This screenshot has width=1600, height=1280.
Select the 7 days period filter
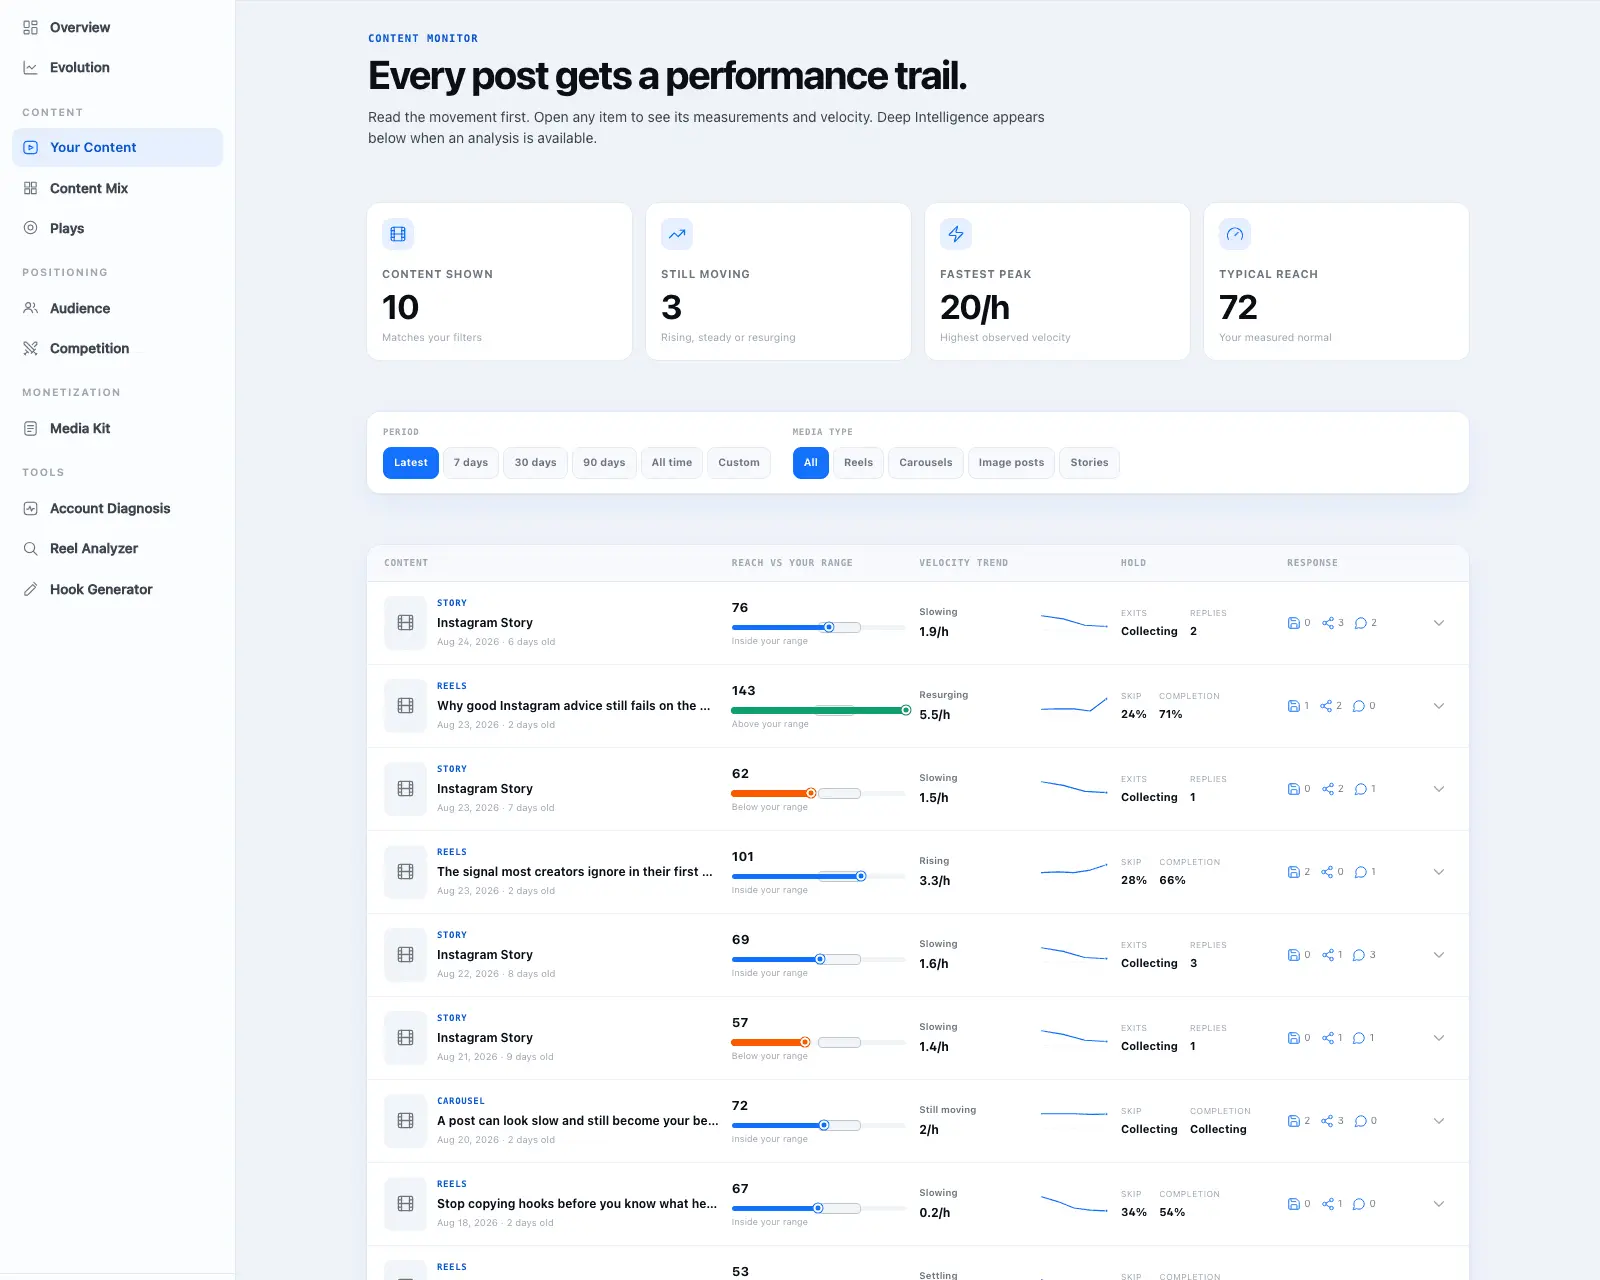tap(471, 463)
